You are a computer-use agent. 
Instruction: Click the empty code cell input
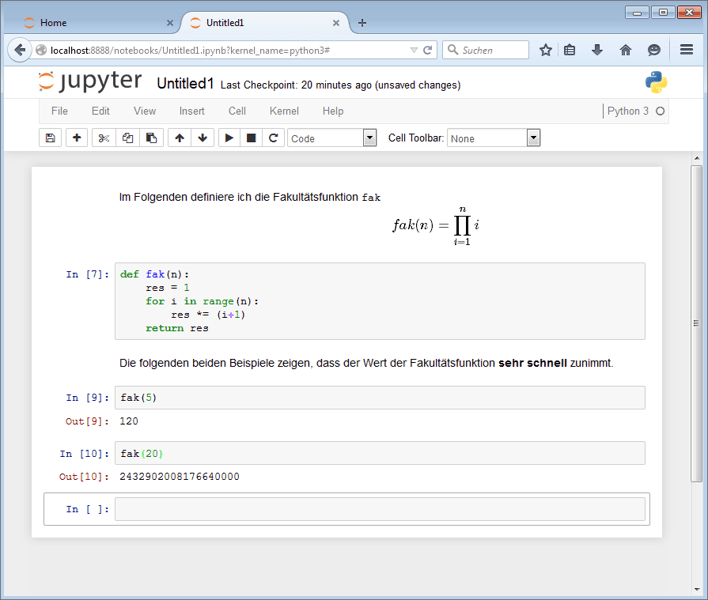click(380, 509)
